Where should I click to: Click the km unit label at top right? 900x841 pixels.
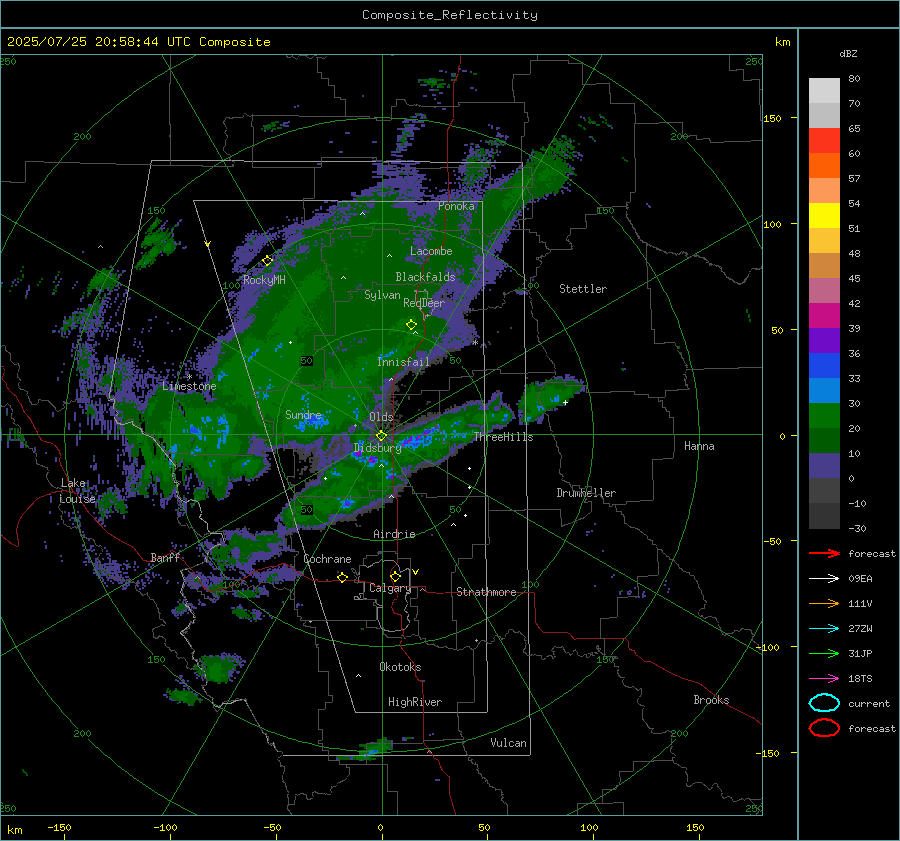(782, 42)
